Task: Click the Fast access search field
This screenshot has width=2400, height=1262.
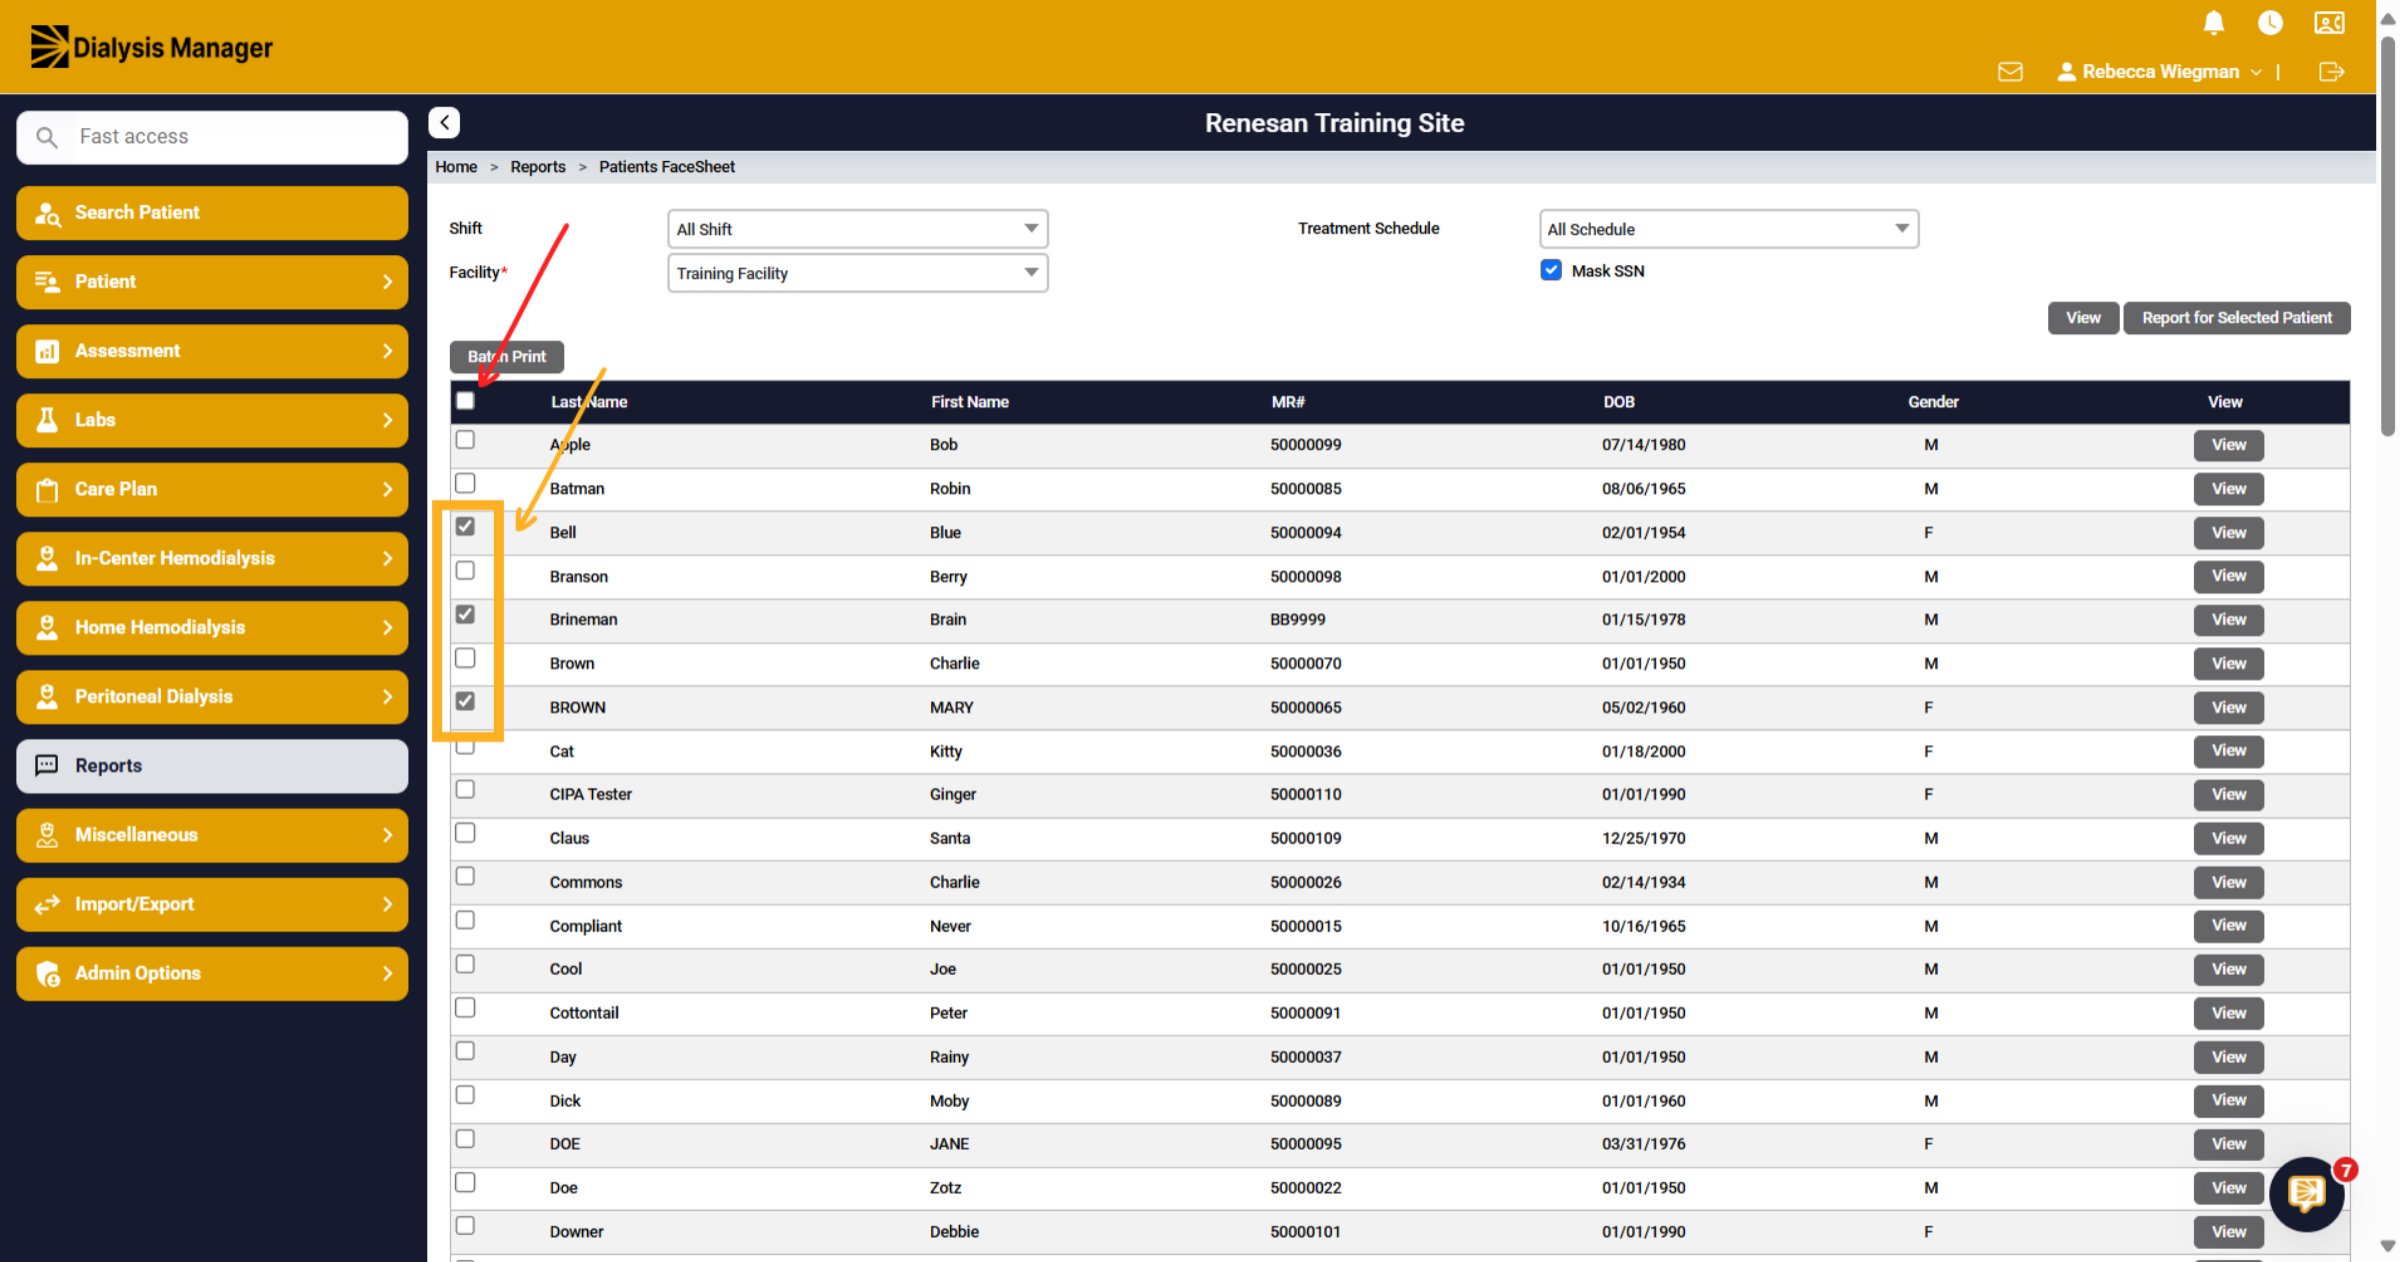Action: (x=212, y=137)
